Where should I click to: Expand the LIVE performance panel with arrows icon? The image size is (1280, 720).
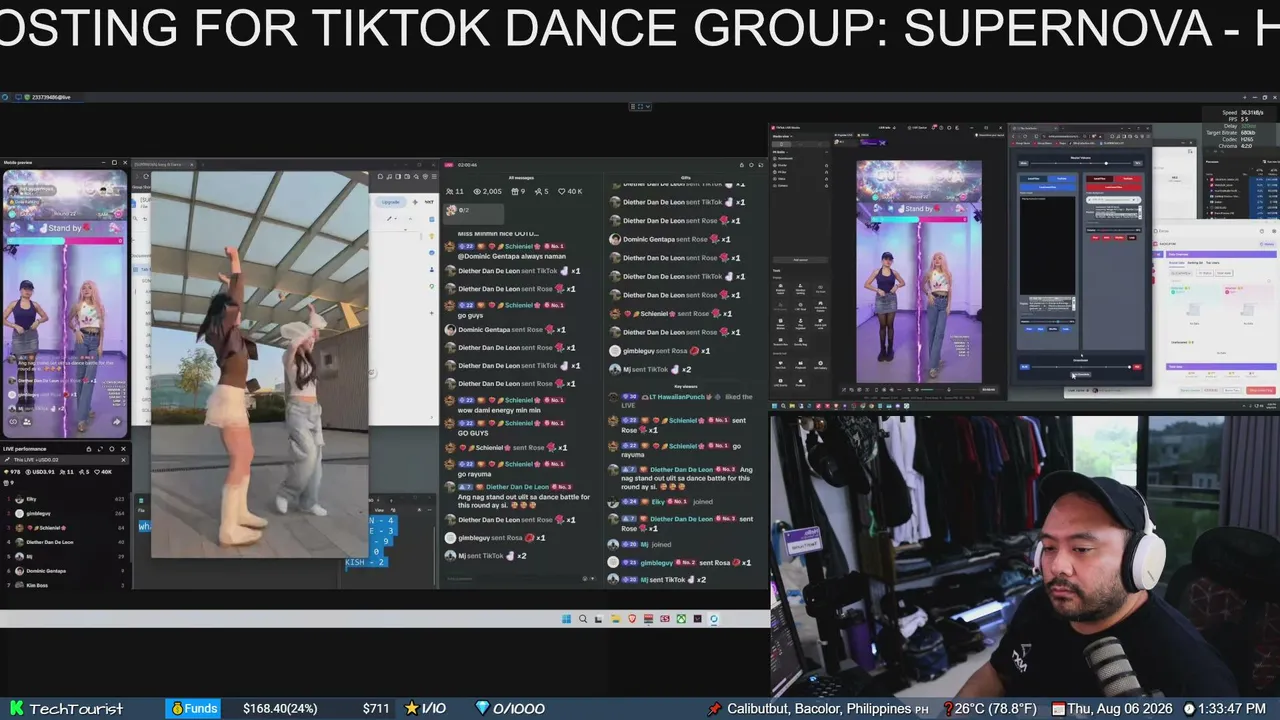[100, 449]
